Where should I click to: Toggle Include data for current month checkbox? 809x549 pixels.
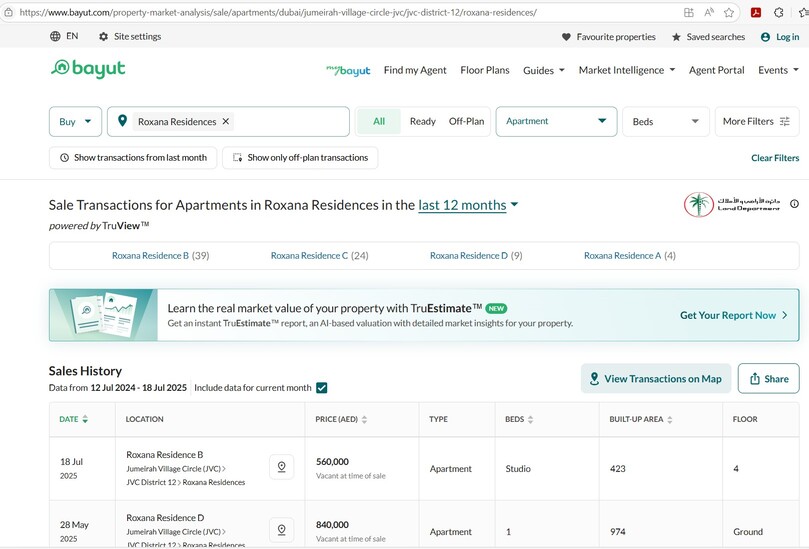point(321,387)
